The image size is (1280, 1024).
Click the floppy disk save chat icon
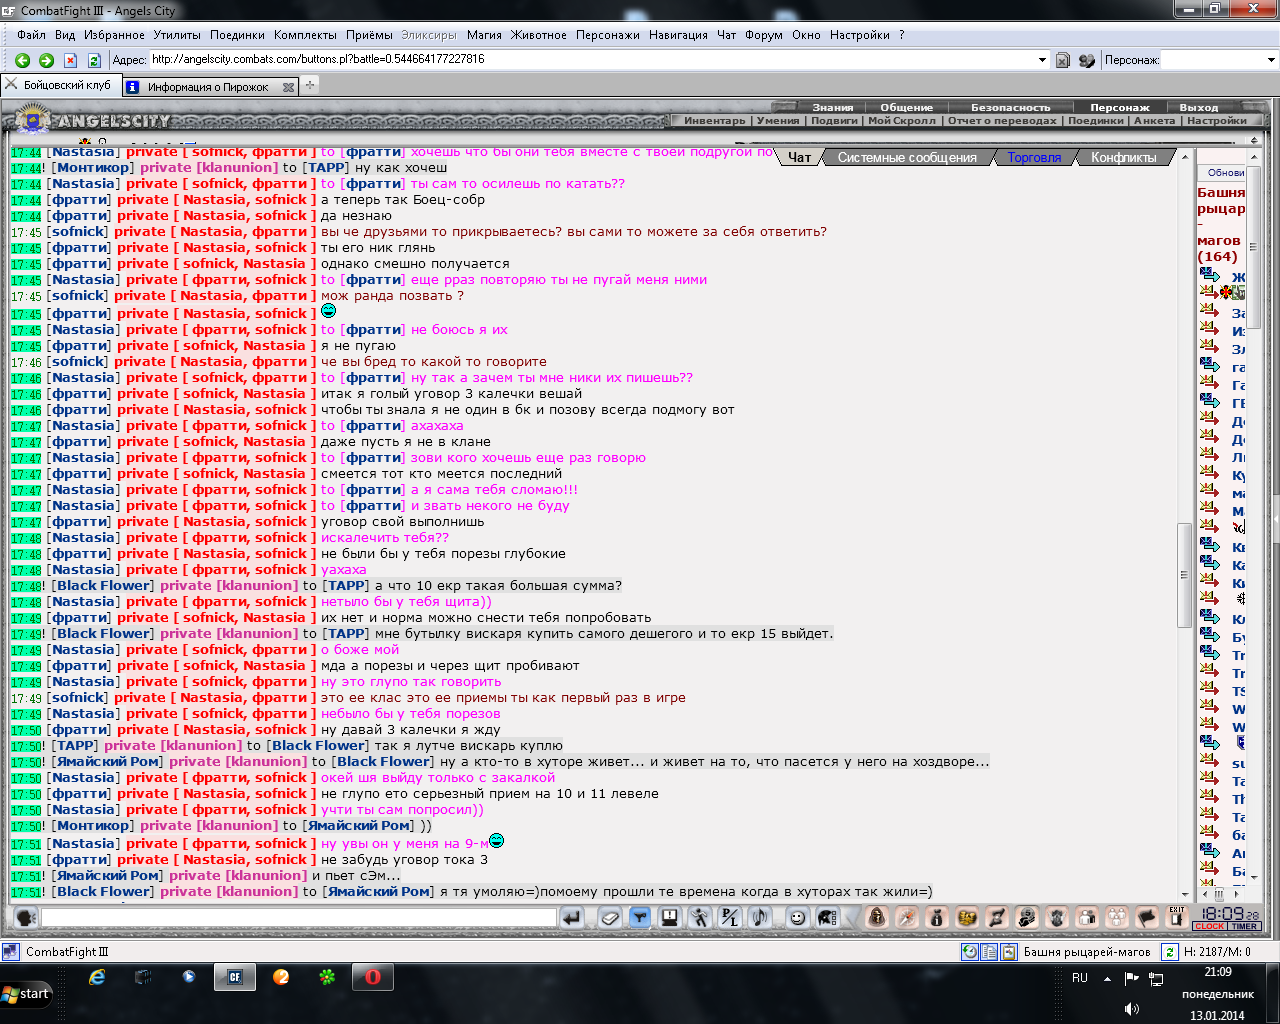pyautogui.click(x=670, y=917)
